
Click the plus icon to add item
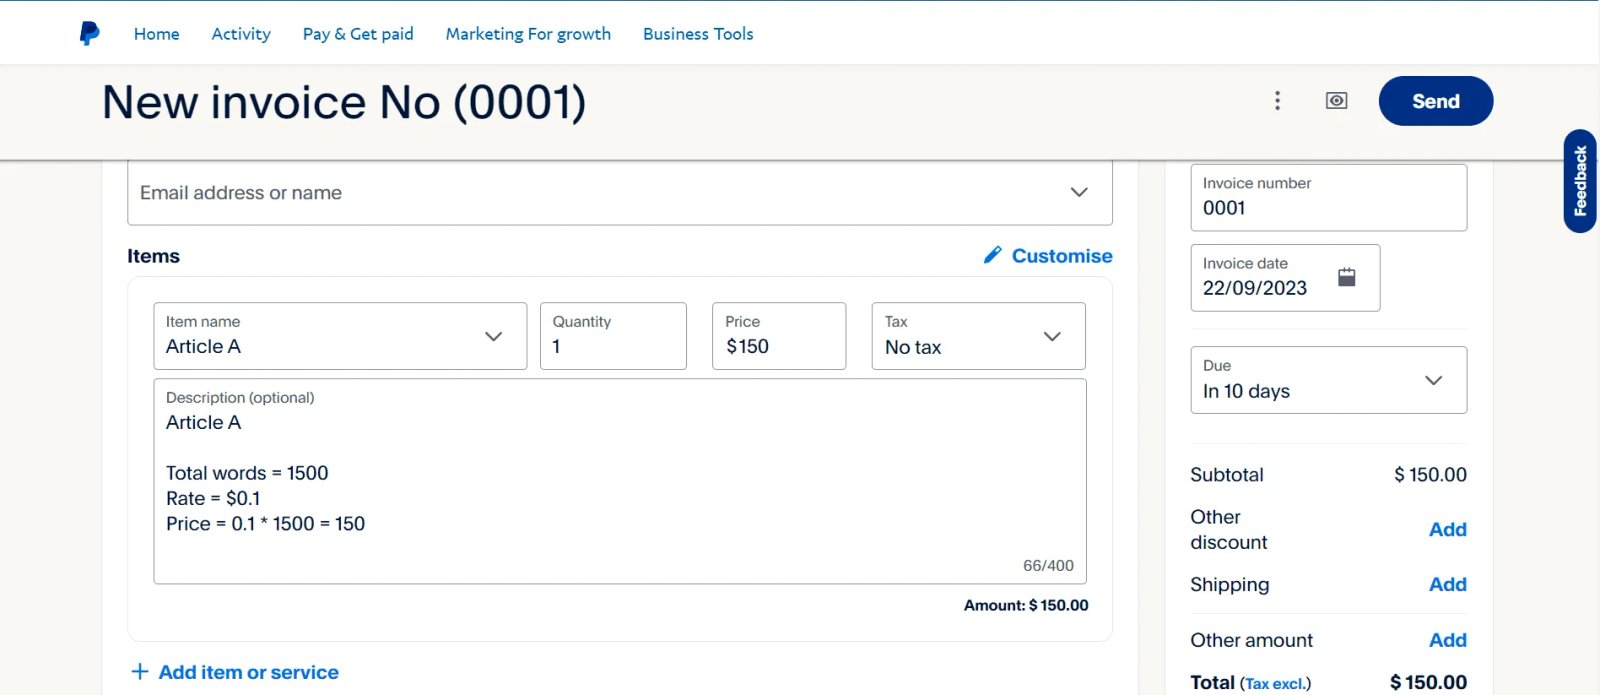pos(140,672)
